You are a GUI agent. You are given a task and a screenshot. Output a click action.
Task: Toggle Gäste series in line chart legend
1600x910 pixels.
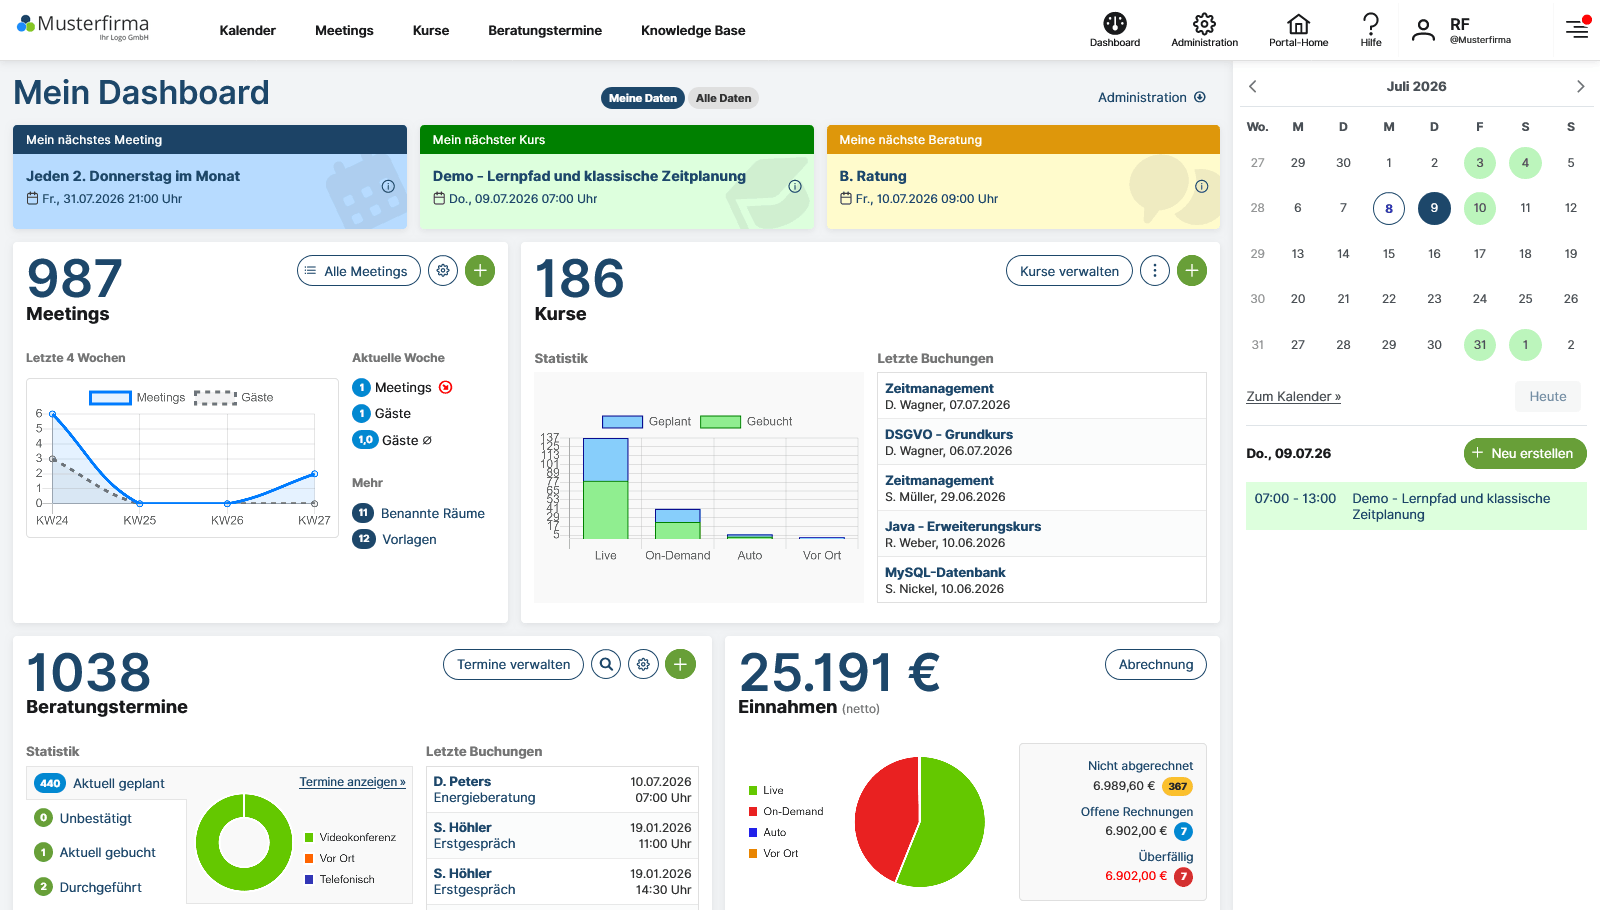pos(233,397)
